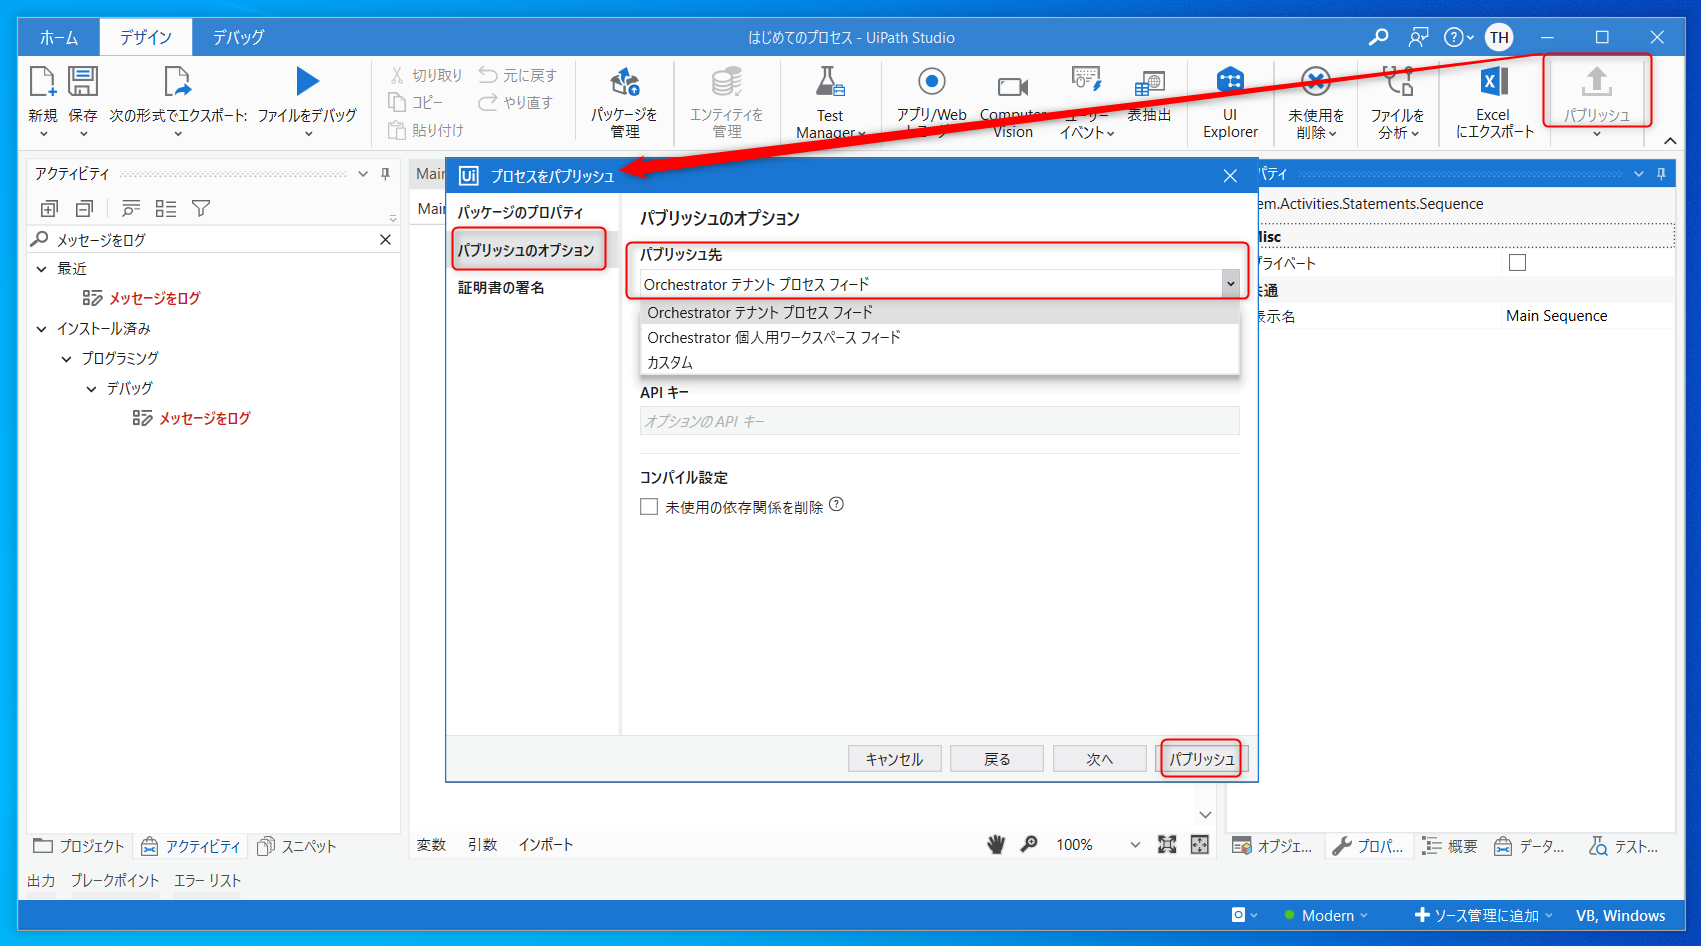Click the App/Web recorder icon
This screenshot has height=946, width=1701.
(931, 82)
